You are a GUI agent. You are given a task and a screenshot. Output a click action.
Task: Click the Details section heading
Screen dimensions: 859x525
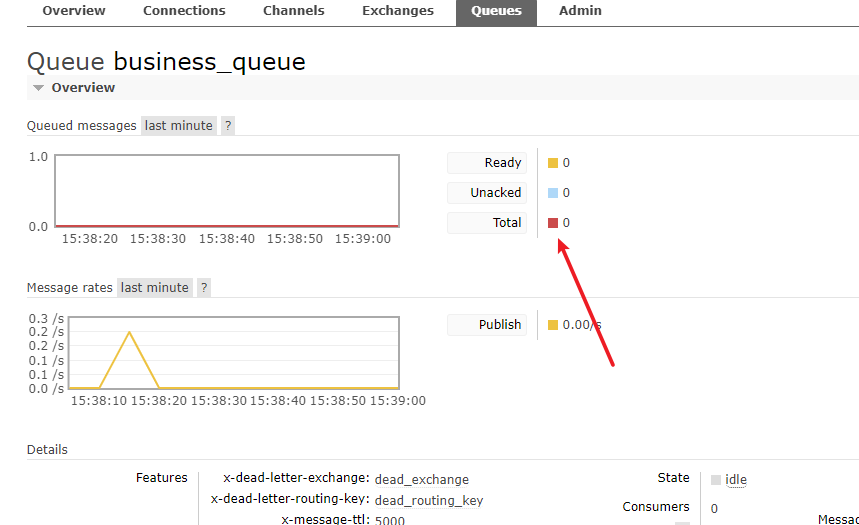(47, 450)
